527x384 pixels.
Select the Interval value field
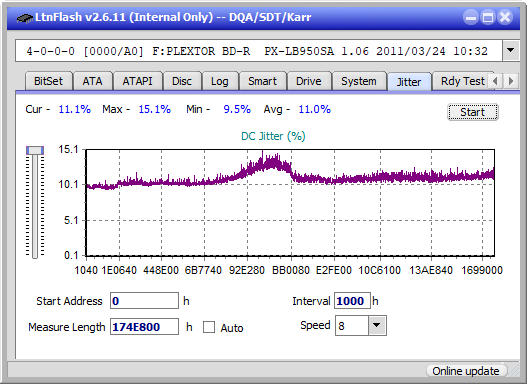coord(352,301)
